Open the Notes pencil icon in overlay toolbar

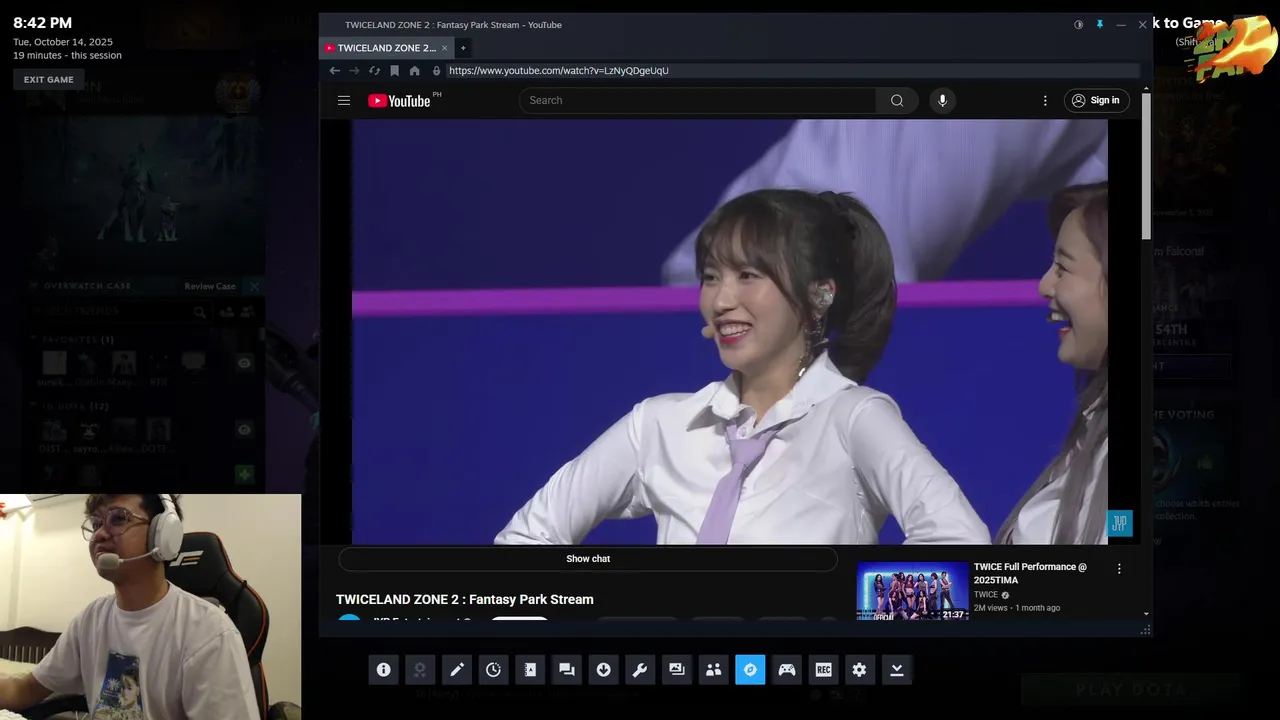pos(457,670)
